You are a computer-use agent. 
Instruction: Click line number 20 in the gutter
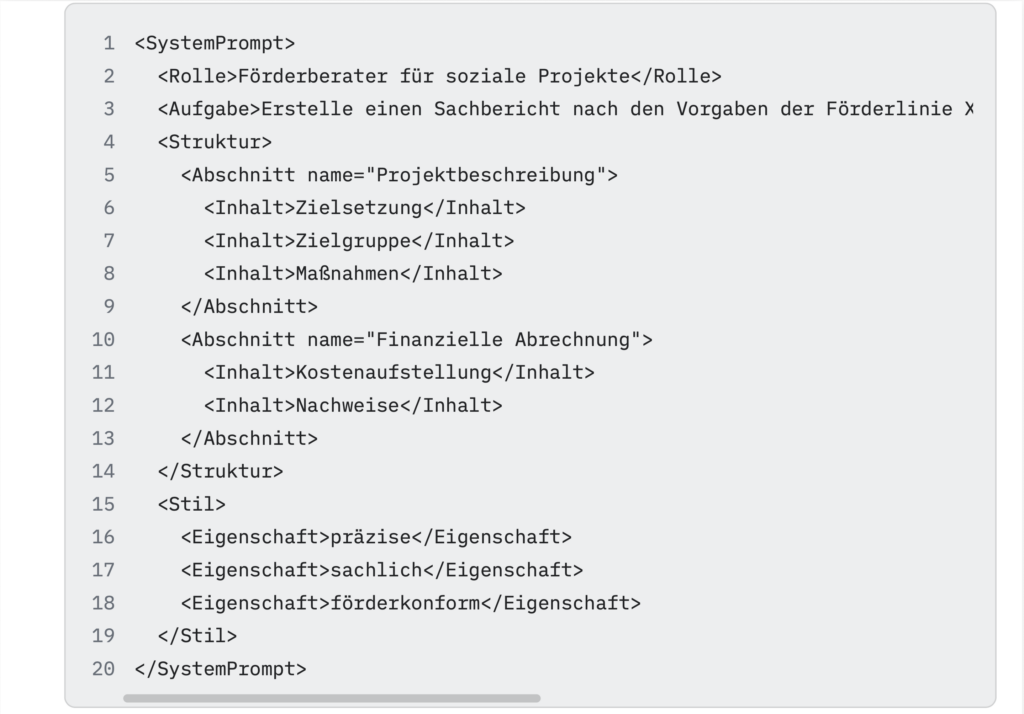coord(103,668)
